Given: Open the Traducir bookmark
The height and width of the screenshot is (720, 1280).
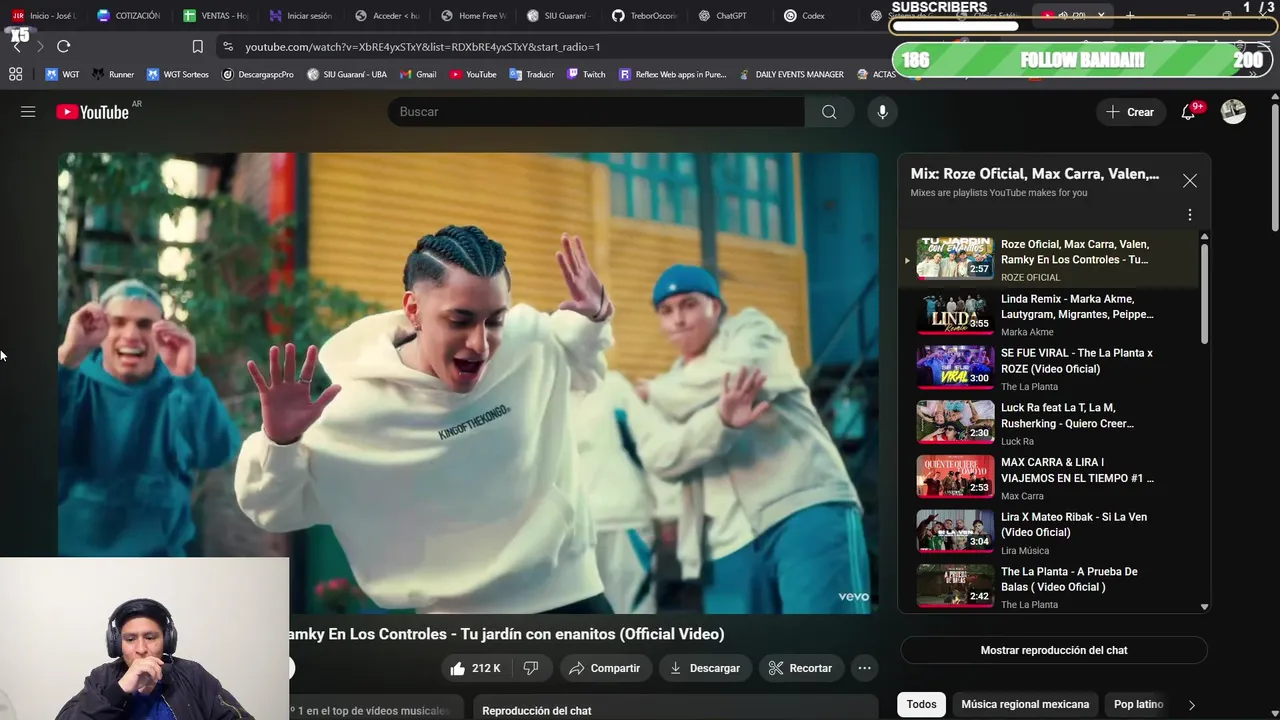Looking at the screenshot, I should [531, 74].
